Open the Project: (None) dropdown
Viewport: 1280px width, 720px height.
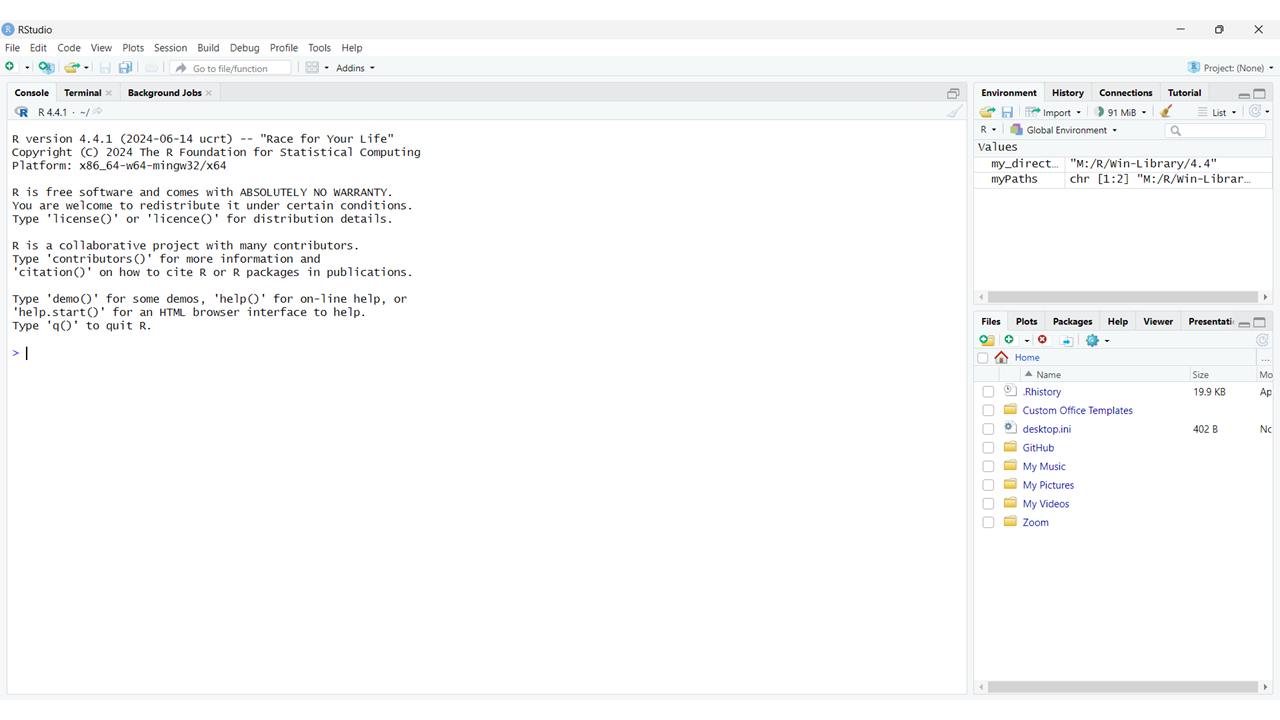tap(1231, 68)
